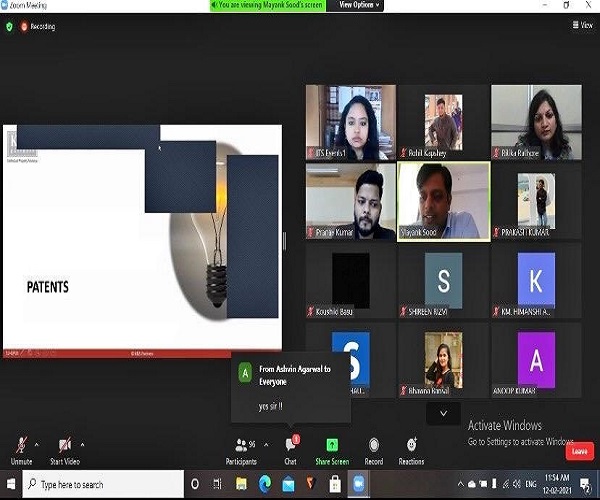This screenshot has height=500, width=600.
Task: Open the taskbar clock and date
Action: (557, 484)
